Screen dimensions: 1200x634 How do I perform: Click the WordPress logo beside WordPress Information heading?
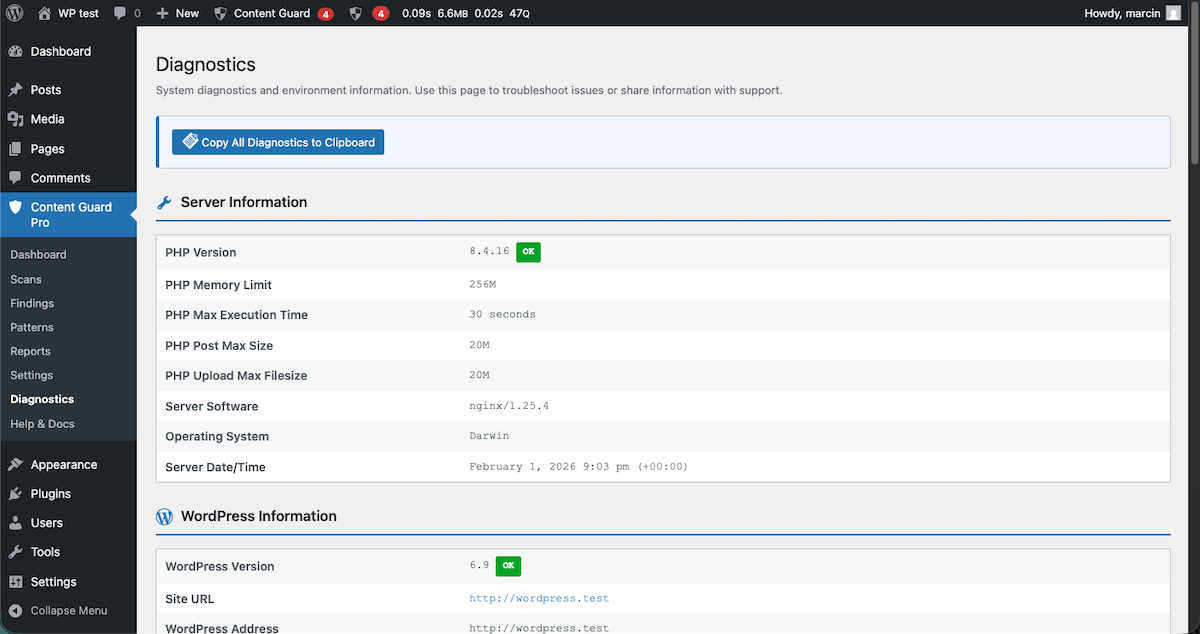click(164, 516)
